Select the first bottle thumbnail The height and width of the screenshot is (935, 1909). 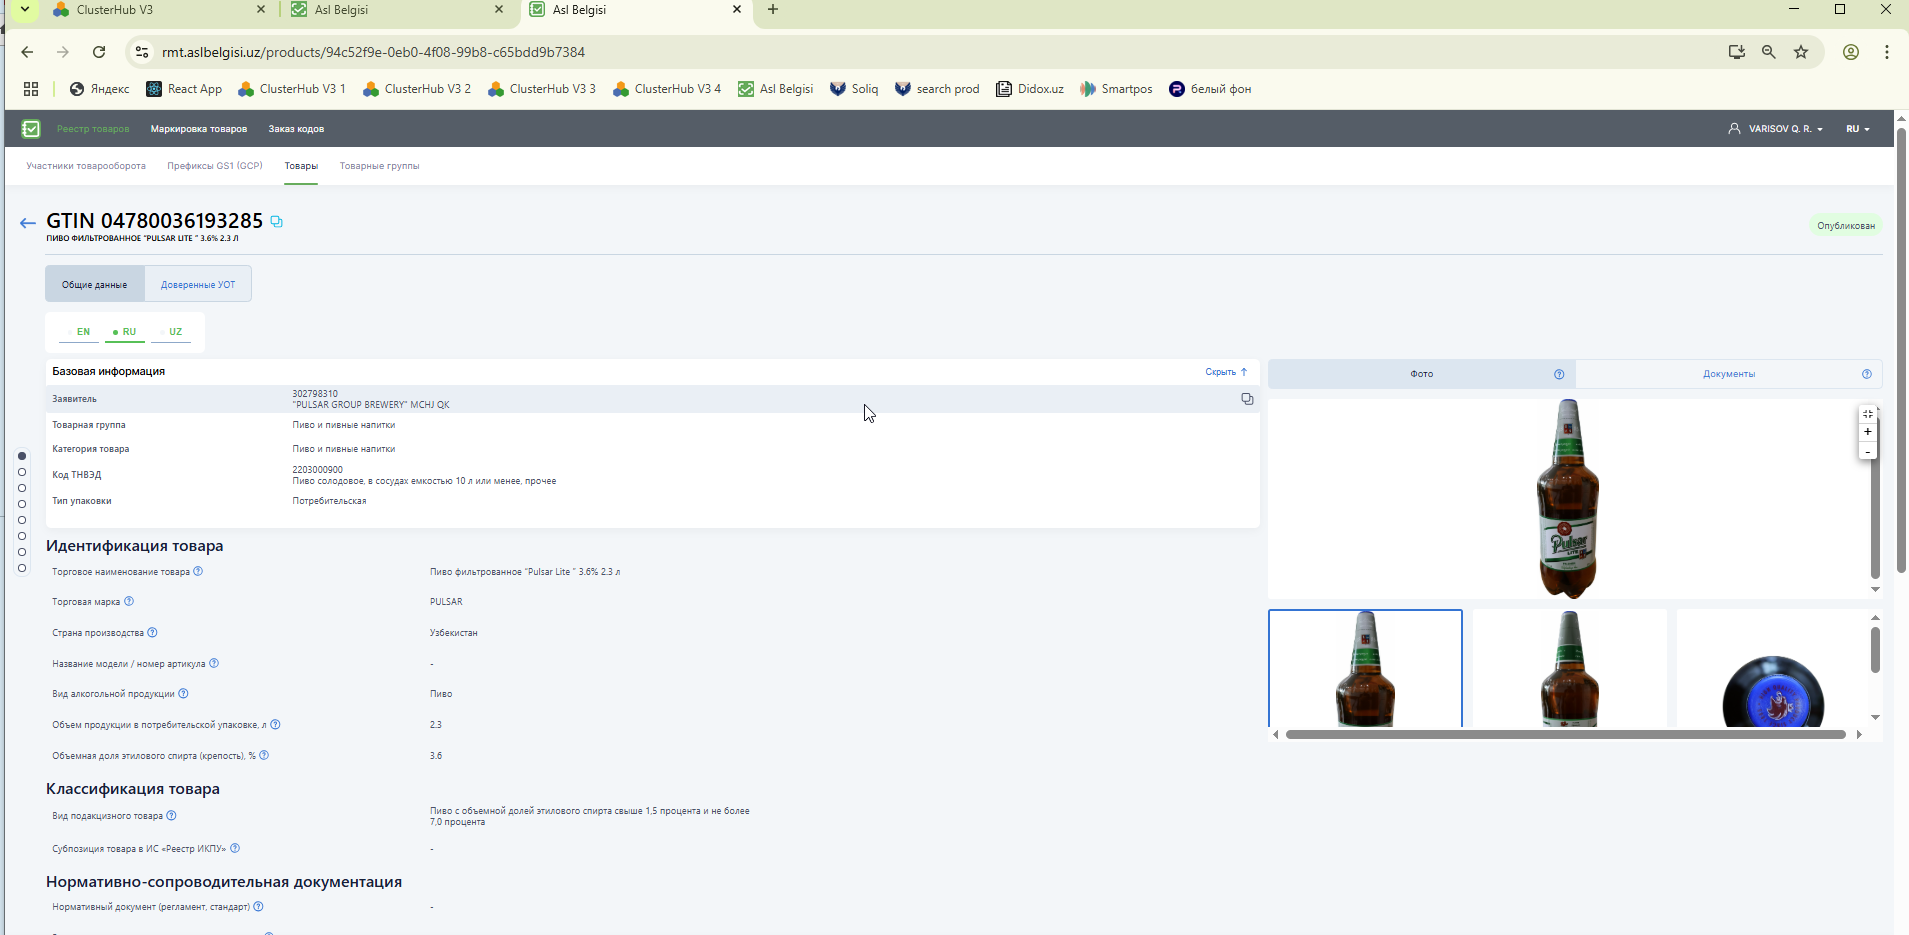(1365, 668)
